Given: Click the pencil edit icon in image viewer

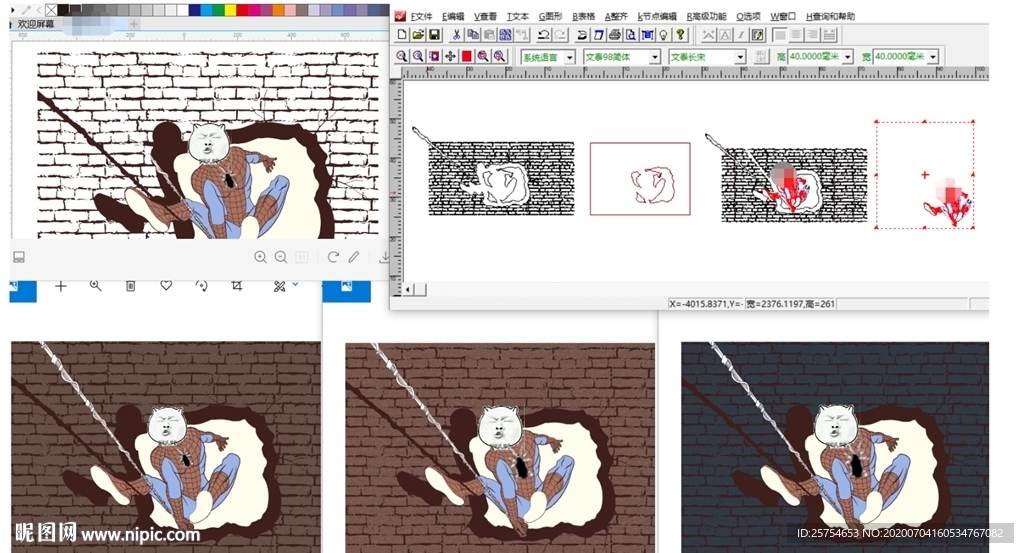Looking at the screenshot, I should 353,257.
